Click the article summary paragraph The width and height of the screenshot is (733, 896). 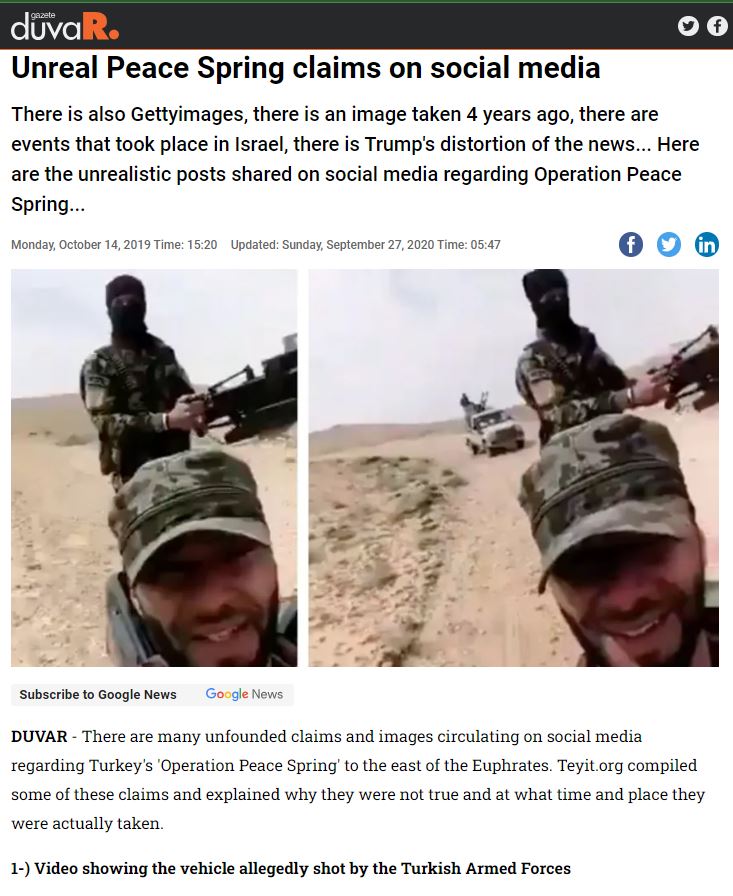355,159
